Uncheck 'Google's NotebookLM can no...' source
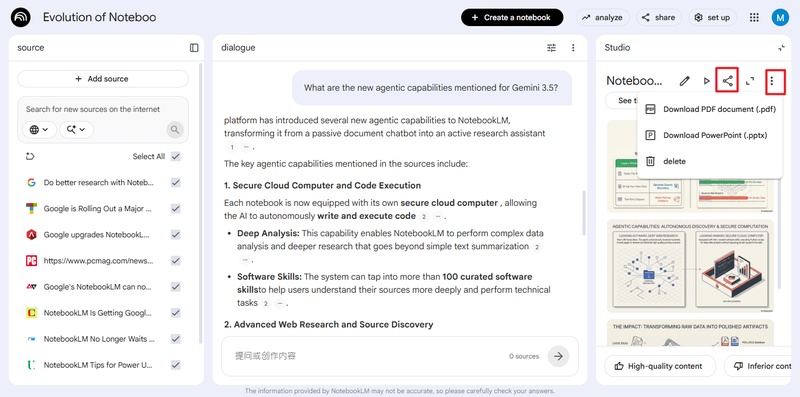This screenshot has width=800, height=397. pos(176,286)
